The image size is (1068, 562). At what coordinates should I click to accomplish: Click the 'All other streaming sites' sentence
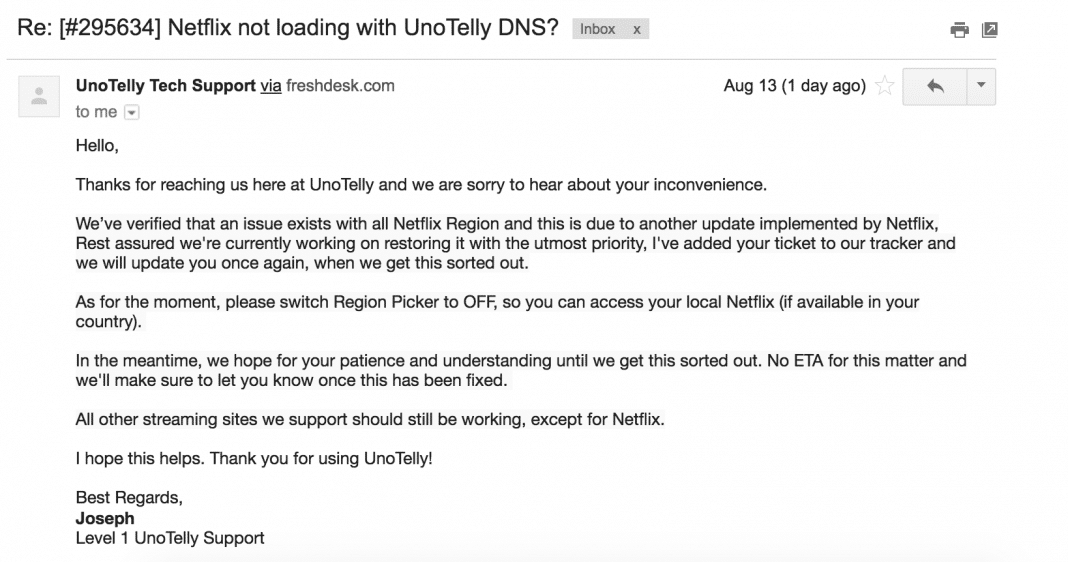[x=370, y=420]
